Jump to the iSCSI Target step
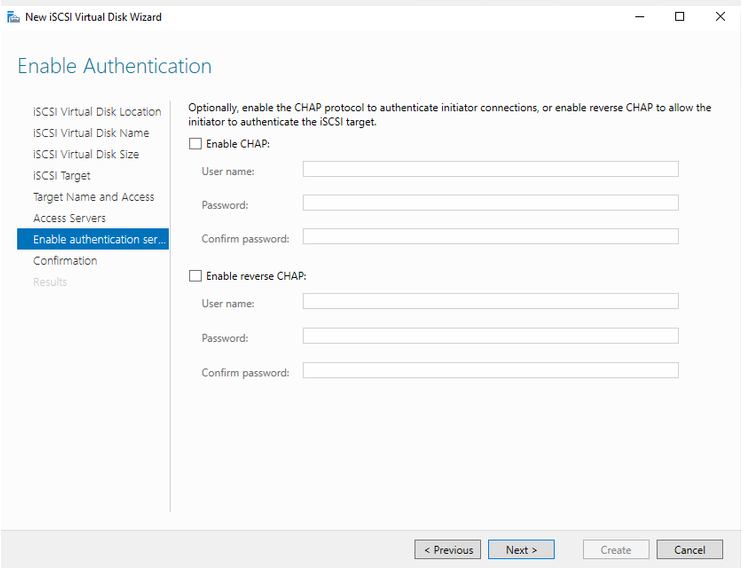Viewport: 743px width, 570px height. pyautogui.click(x=62, y=176)
